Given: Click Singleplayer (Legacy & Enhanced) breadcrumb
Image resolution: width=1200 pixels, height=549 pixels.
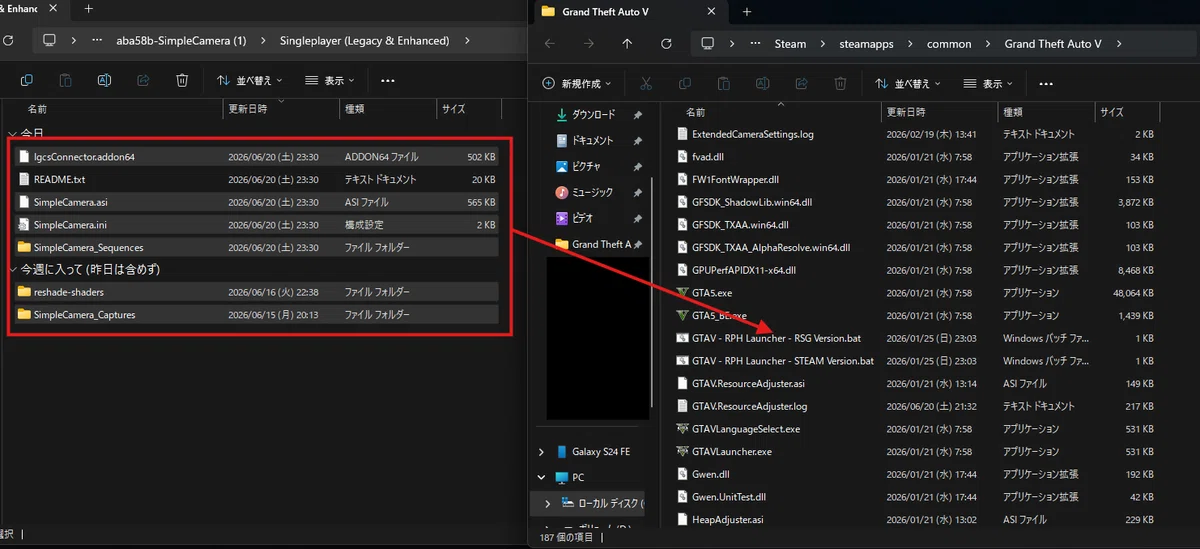Looking at the screenshot, I should [363, 41].
